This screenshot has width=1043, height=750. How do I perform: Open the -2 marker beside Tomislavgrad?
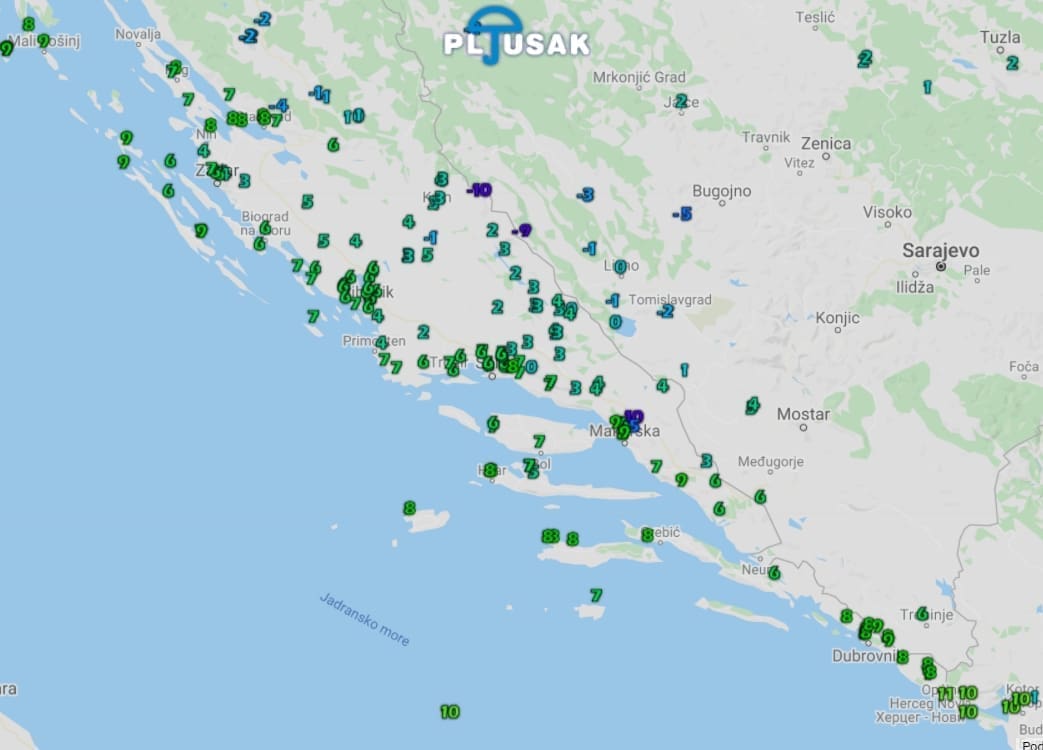pos(665,311)
